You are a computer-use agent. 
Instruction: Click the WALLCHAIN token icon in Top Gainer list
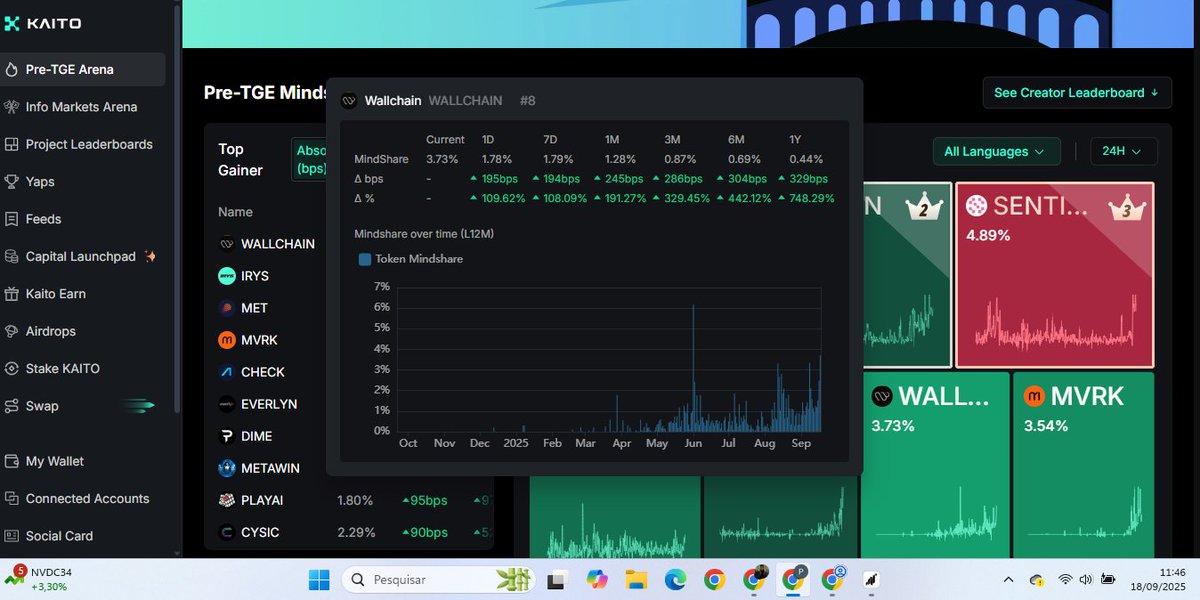pyautogui.click(x=227, y=244)
